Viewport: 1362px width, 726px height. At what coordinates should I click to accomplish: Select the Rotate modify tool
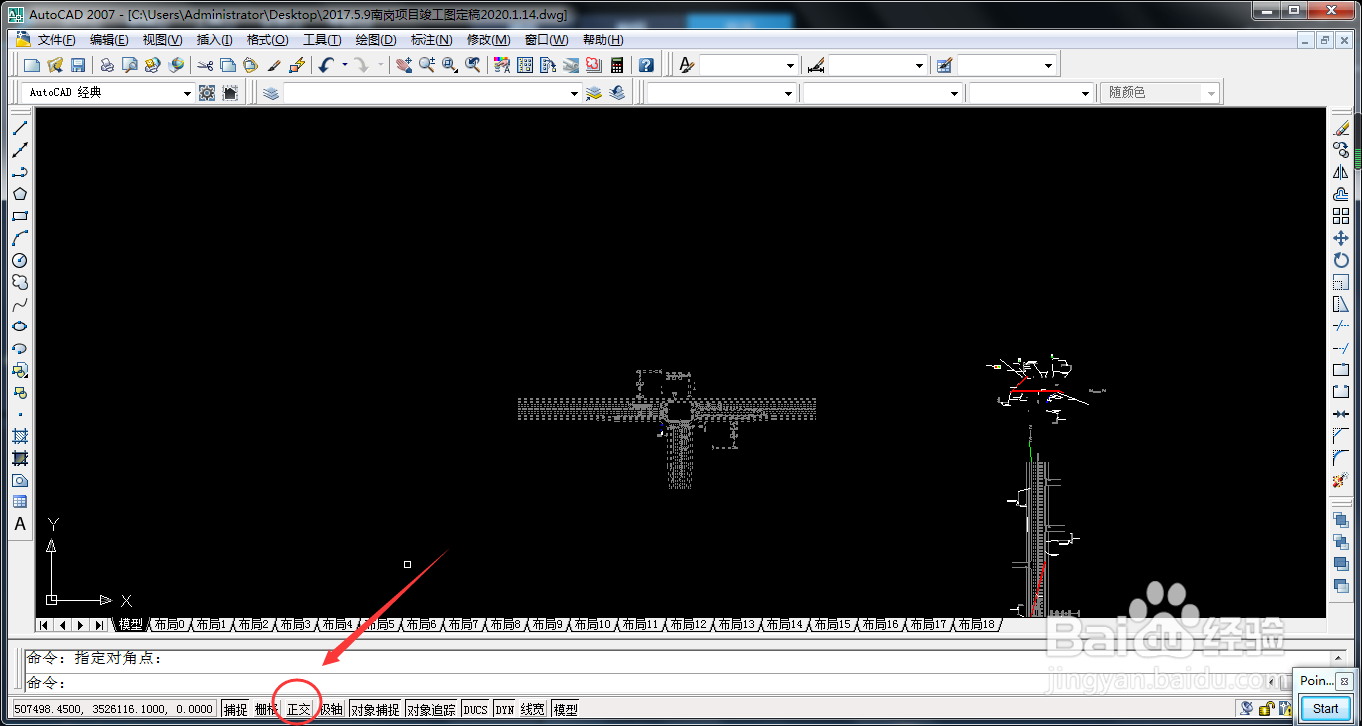point(1341,260)
